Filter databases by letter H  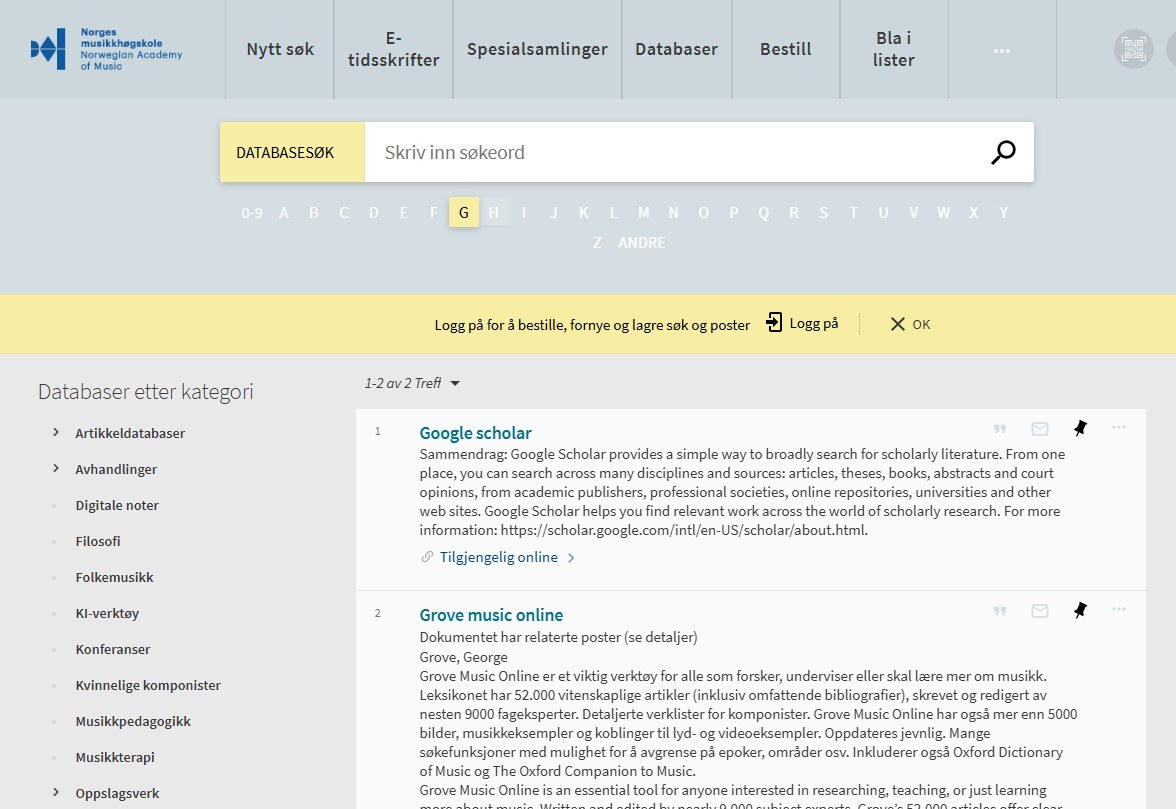click(494, 212)
